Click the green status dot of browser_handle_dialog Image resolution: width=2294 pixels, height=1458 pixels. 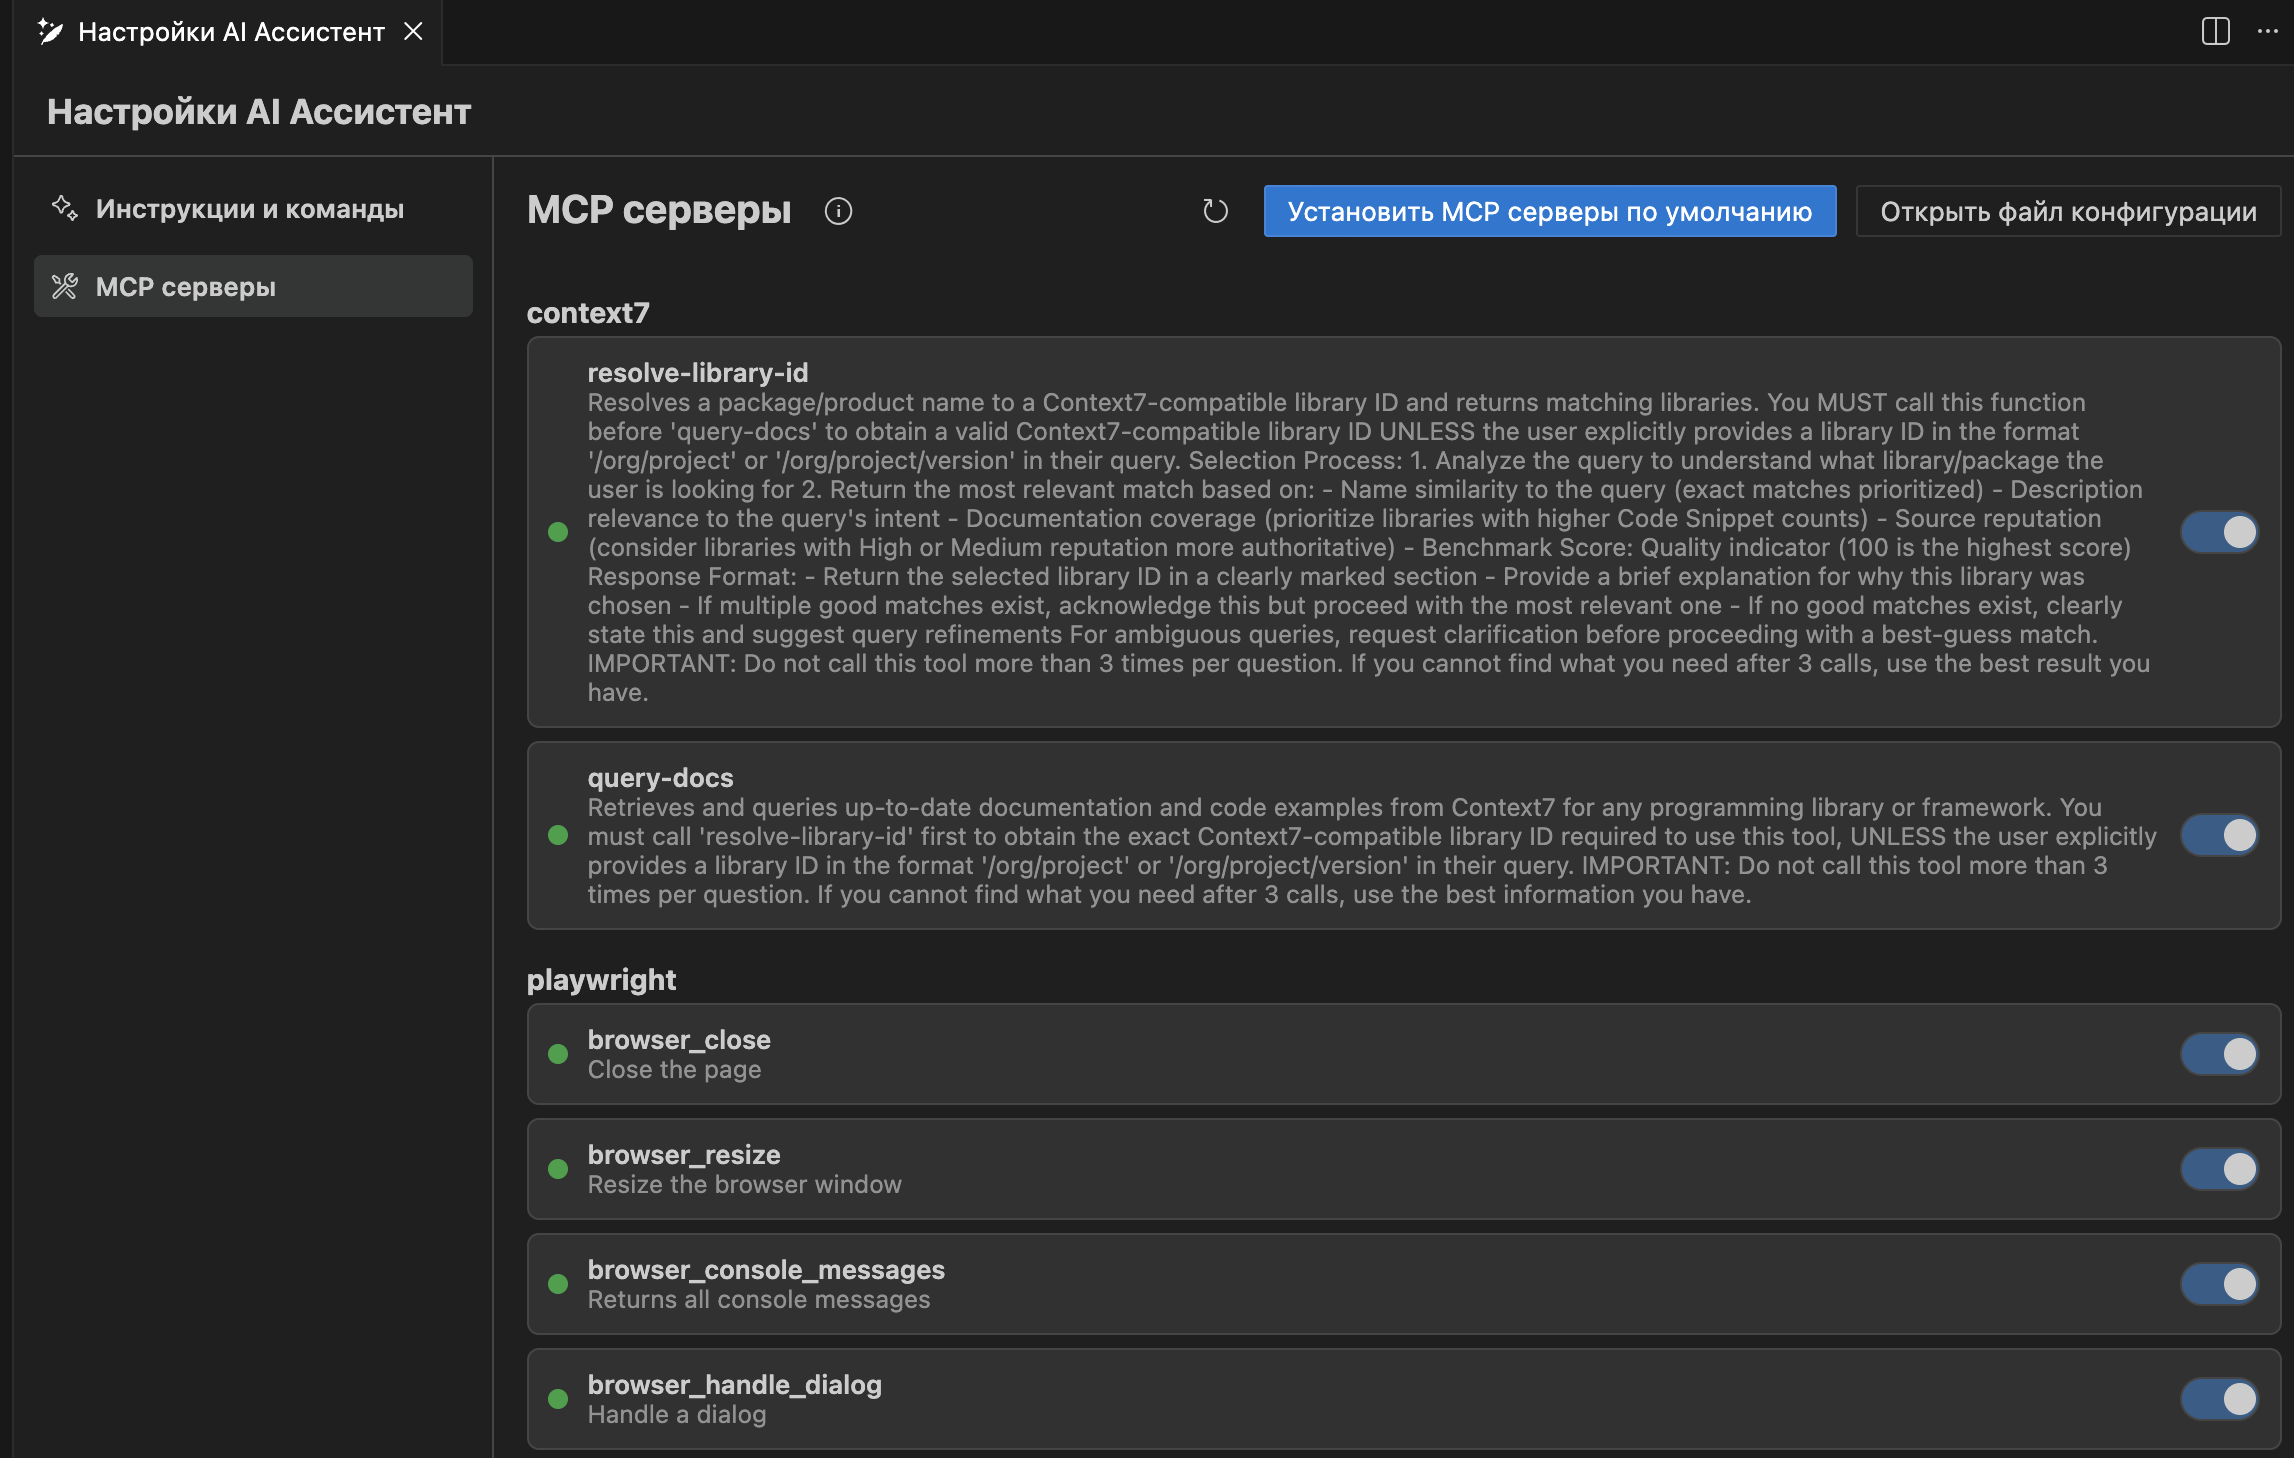(x=558, y=1399)
